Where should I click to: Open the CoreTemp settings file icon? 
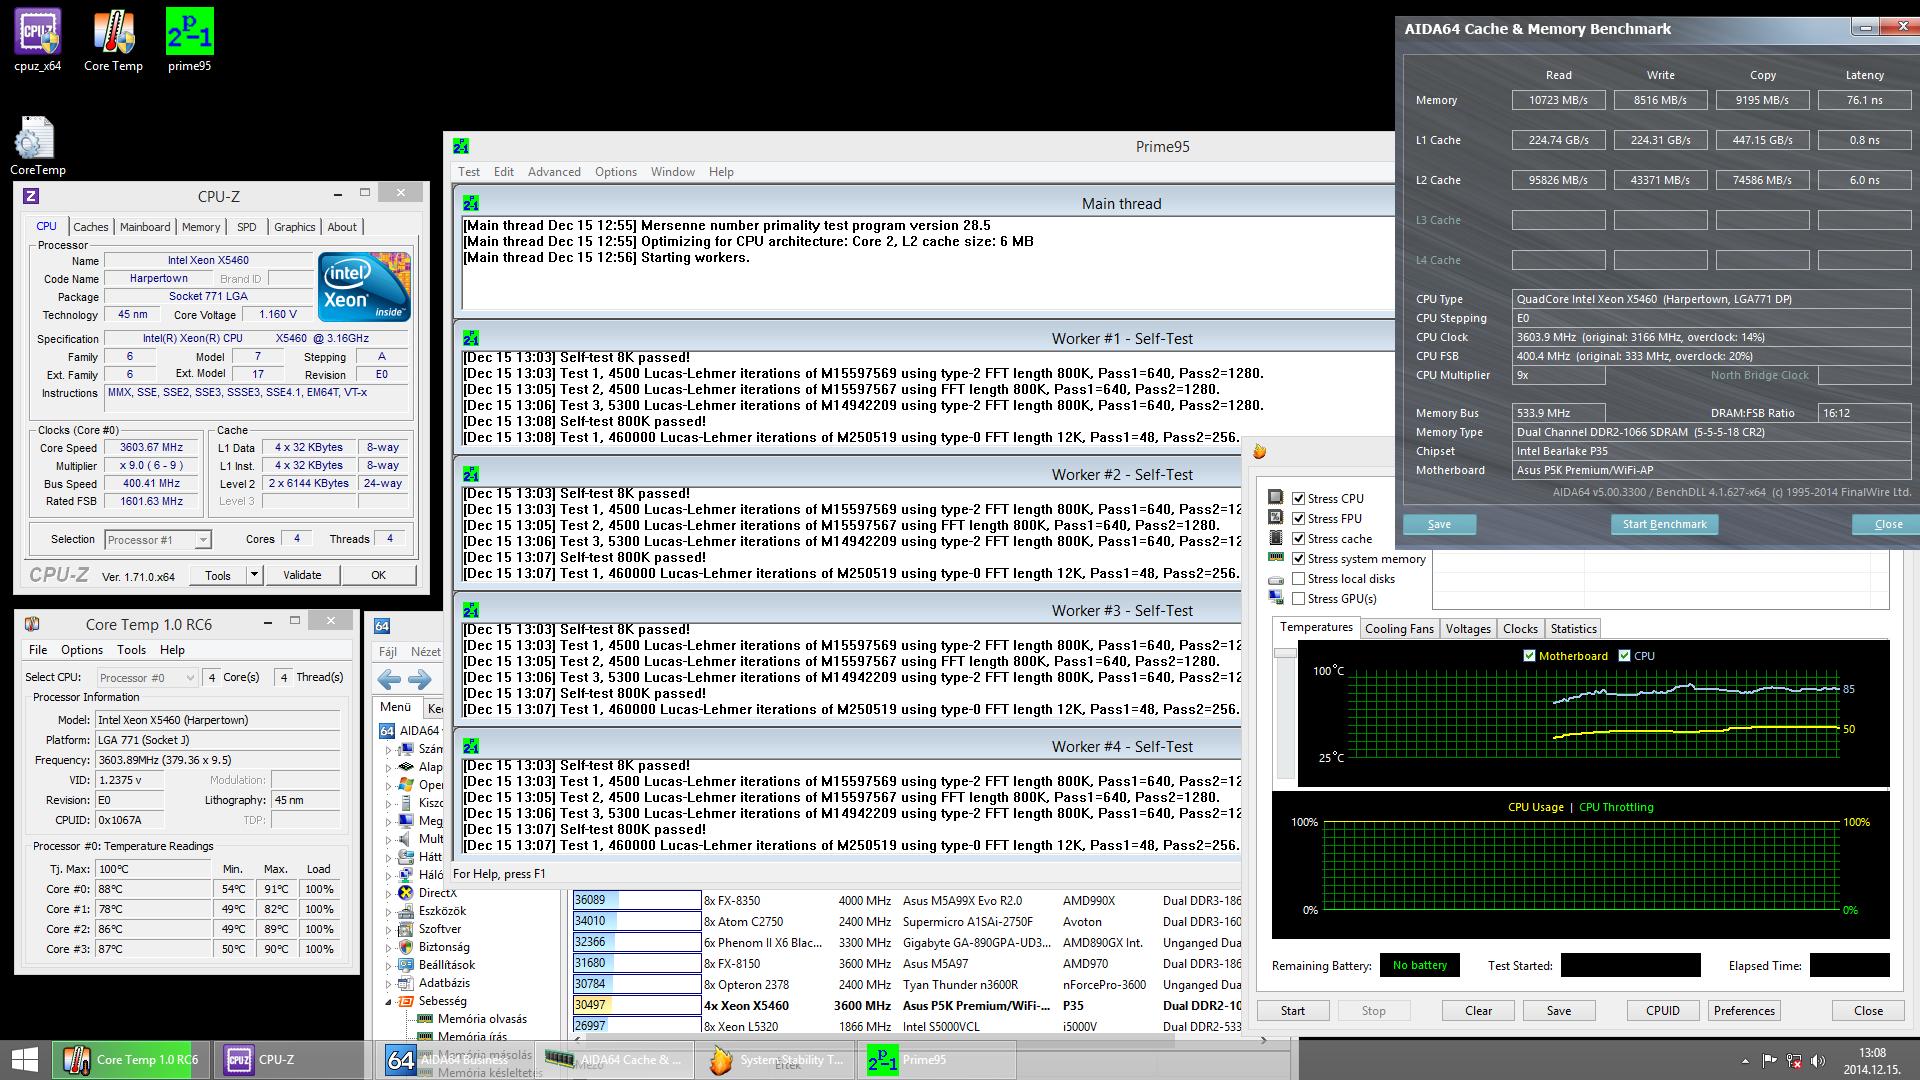(x=38, y=145)
